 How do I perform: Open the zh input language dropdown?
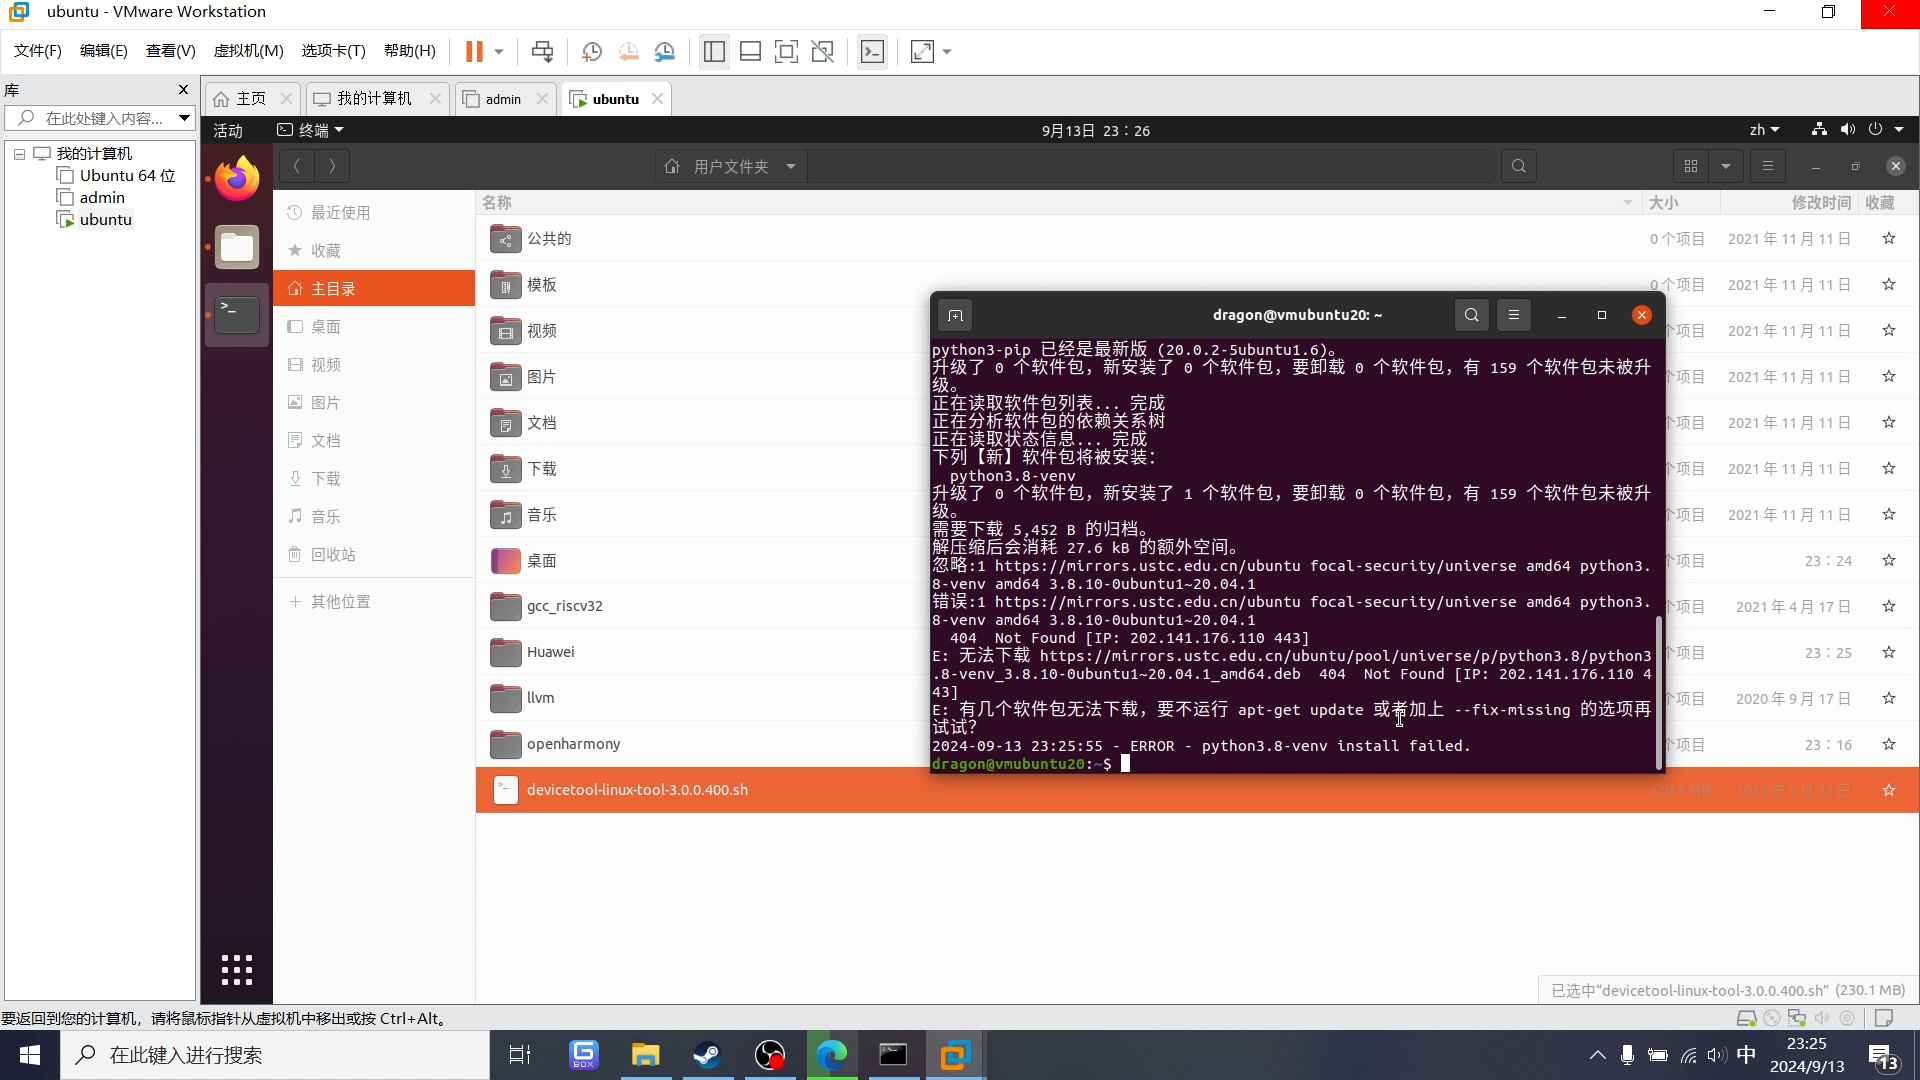coord(1764,130)
